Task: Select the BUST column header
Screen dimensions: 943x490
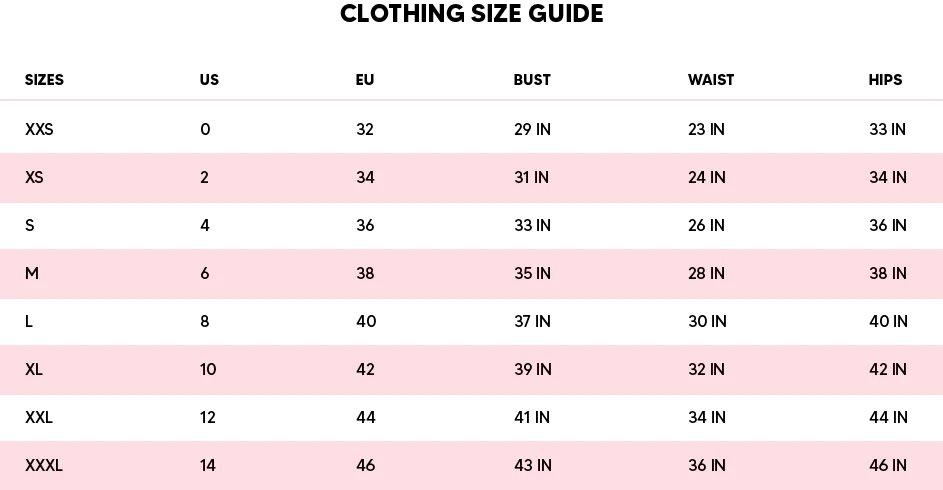Action: 532,80
